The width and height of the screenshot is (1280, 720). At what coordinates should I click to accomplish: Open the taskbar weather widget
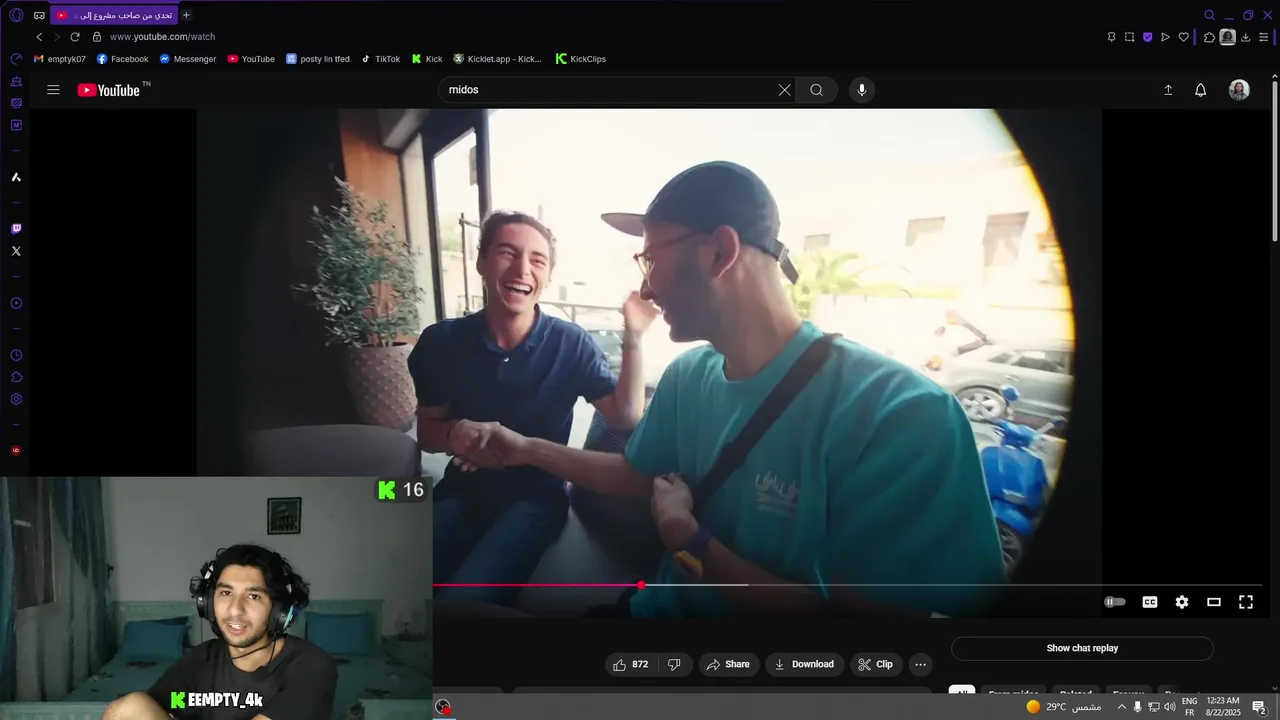point(1063,707)
